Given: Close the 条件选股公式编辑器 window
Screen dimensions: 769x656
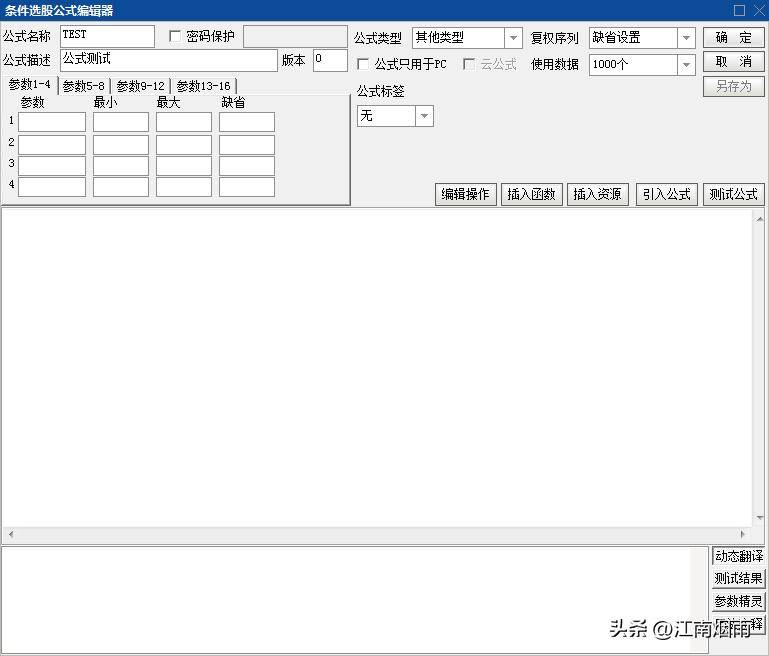Looking at the screenshot, I should pyautogui.click(x=759, y=10).
